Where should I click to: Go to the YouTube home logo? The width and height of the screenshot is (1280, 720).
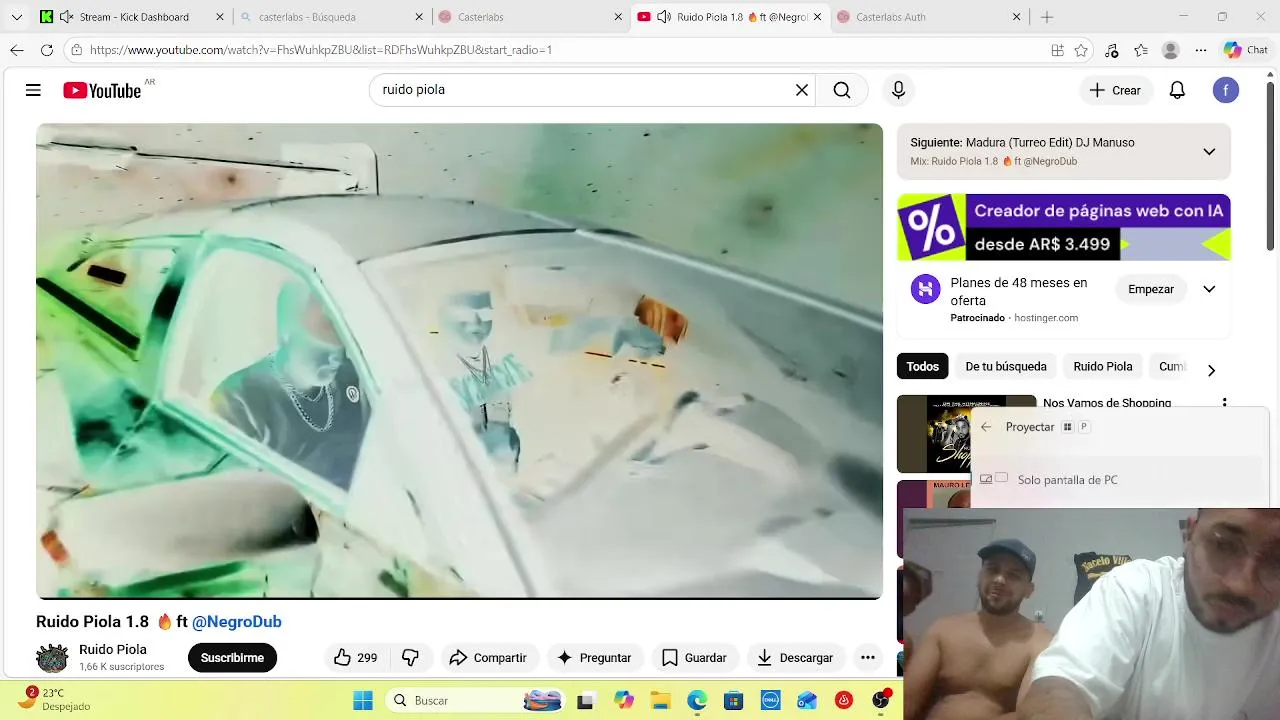coord(102,91)
